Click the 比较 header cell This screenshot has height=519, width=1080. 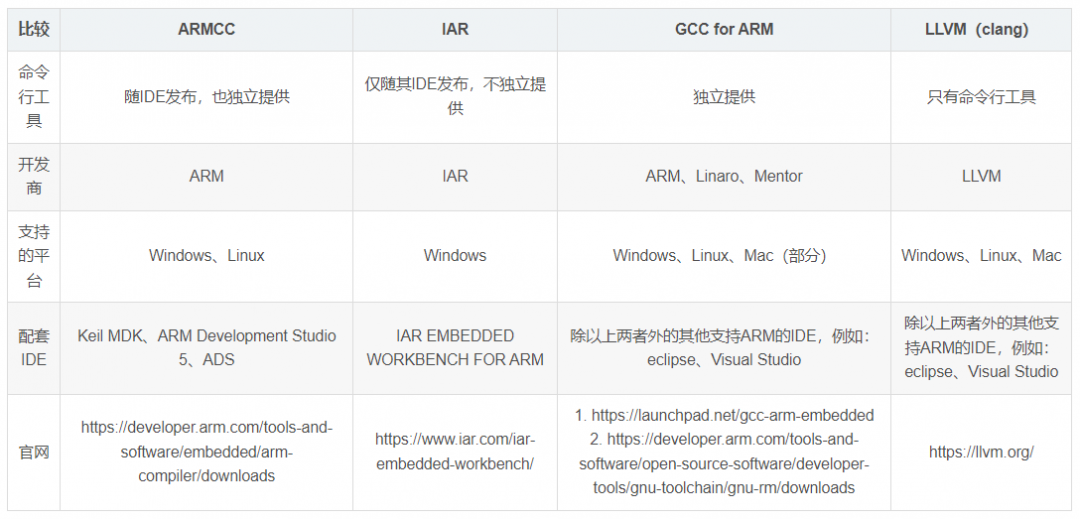pyautogui.click(x=34, y=29)
